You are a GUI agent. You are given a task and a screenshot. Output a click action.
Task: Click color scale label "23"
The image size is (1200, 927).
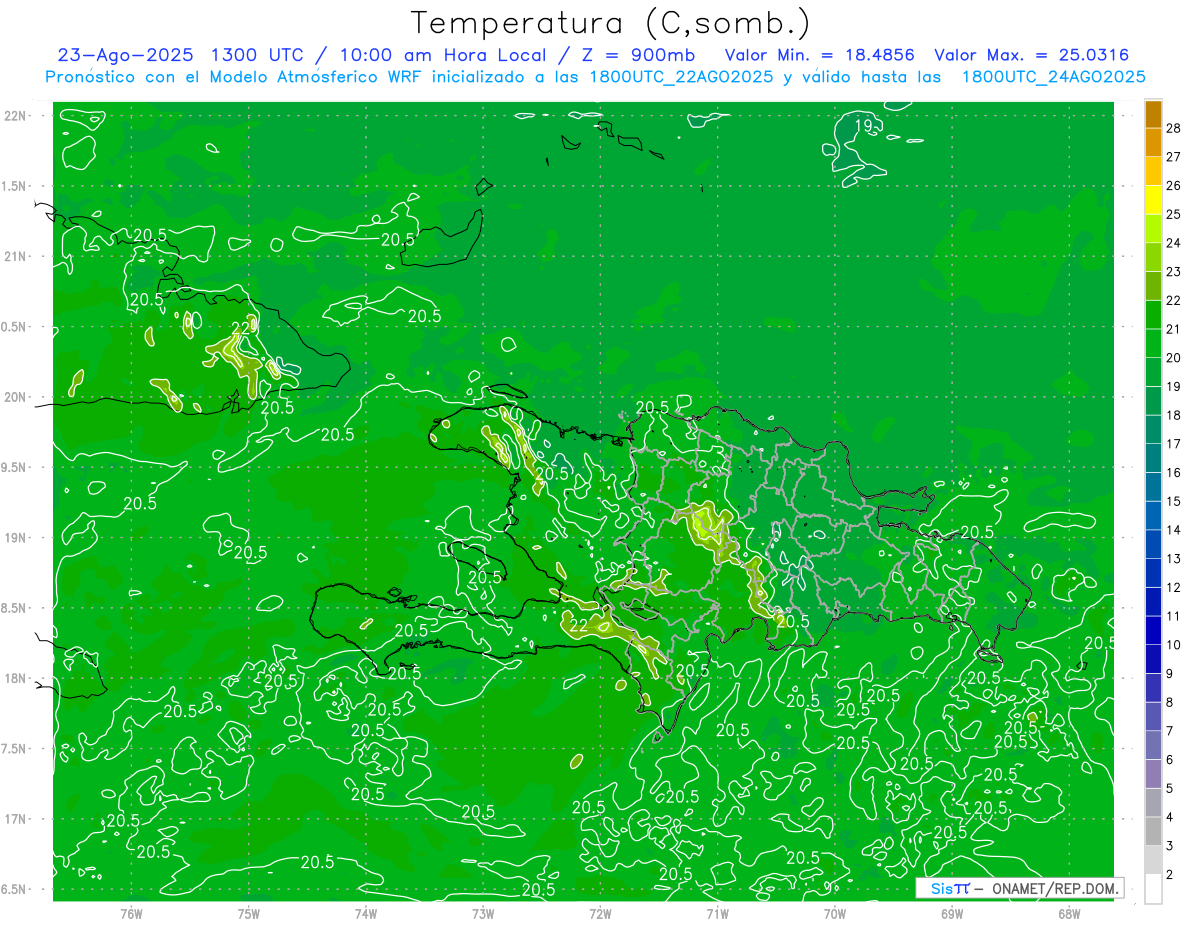[x=1174, y=271]
